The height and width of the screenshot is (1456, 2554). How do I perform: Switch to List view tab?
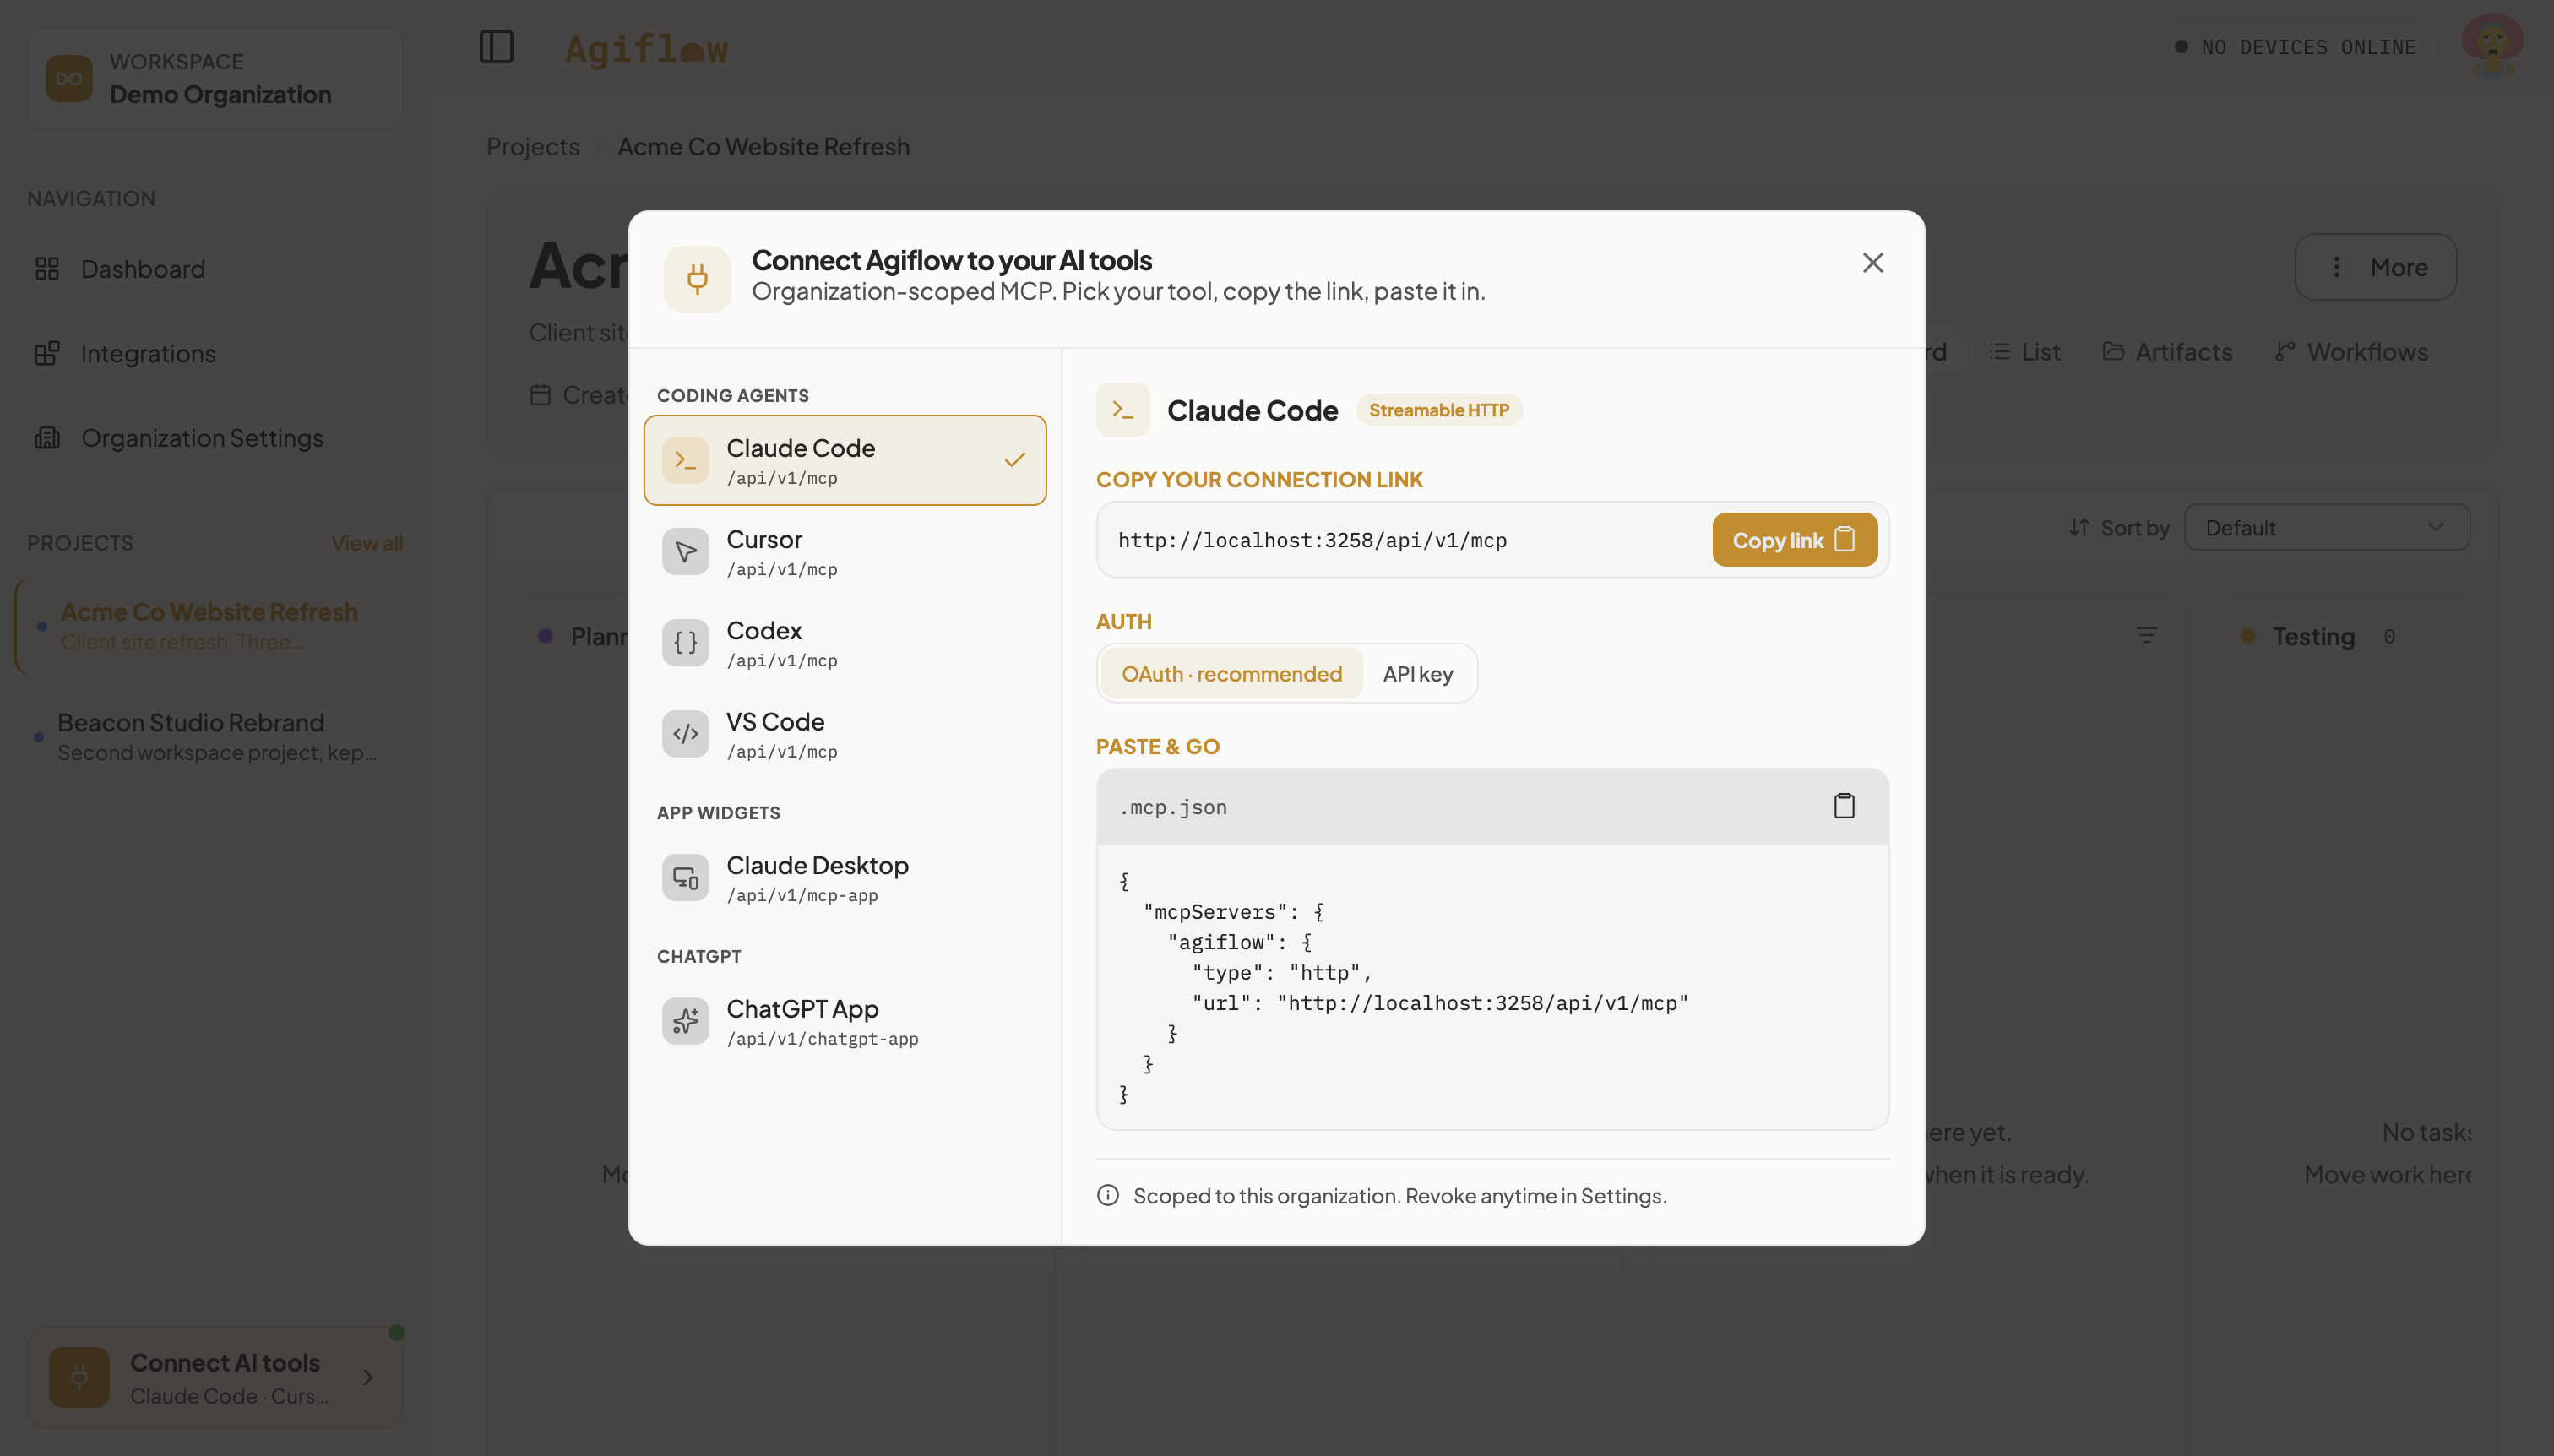[x=2025, y=352]
